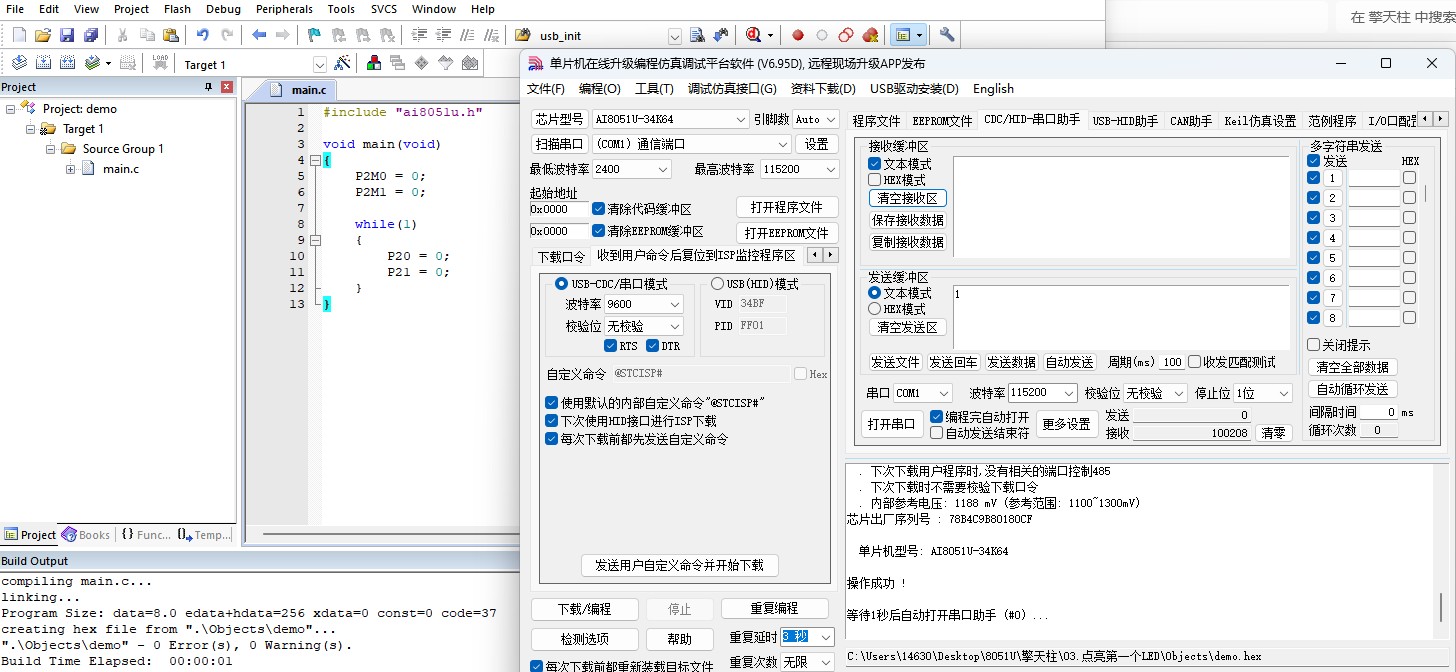
Task: Click the Rebuild all target files icon
Action: pos(67,63)
